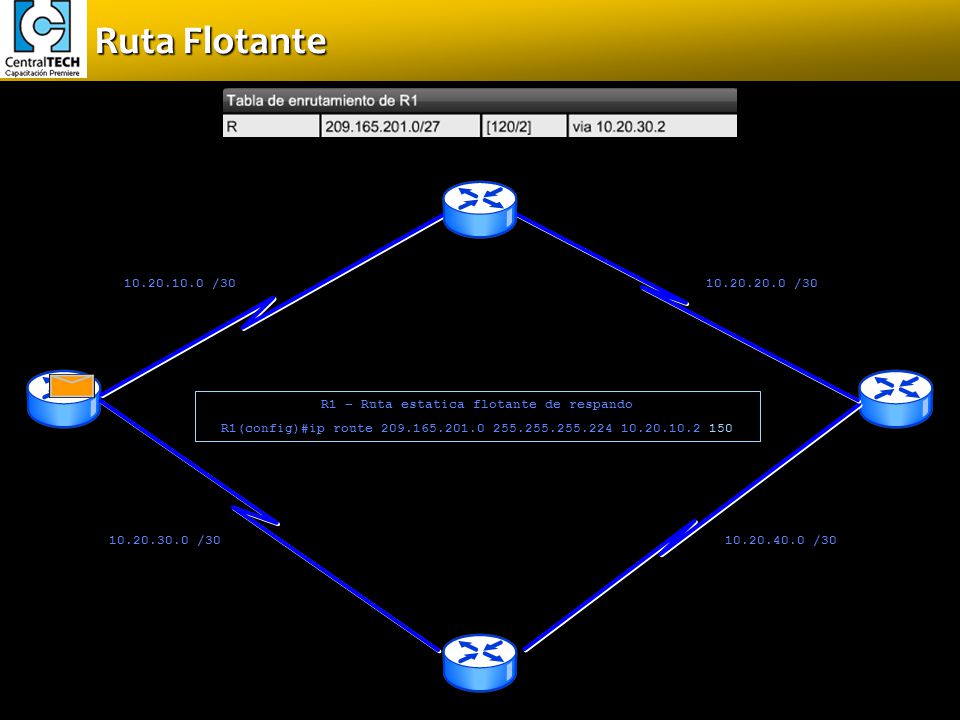Click the '10.20.40.0 /30' network label

coord(780,540)
